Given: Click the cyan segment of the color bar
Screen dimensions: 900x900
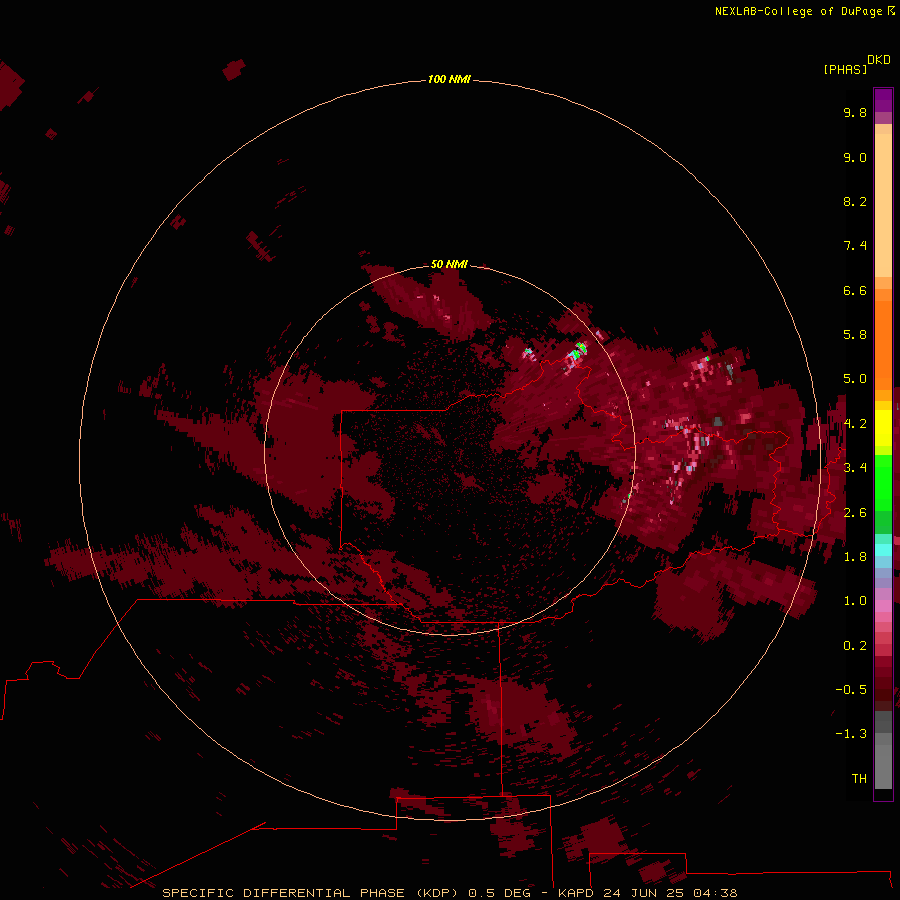Looking at the screenshot, I should tap(883, 550).
